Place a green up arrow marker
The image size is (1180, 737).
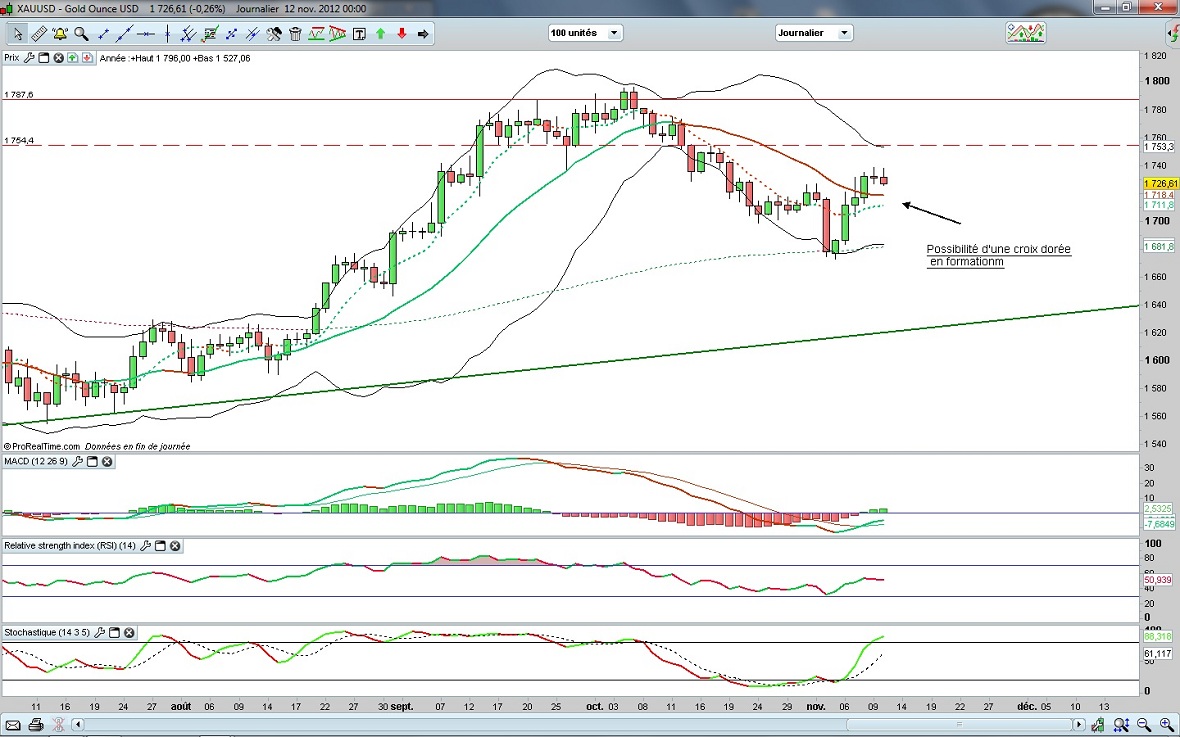click(381, 34)
